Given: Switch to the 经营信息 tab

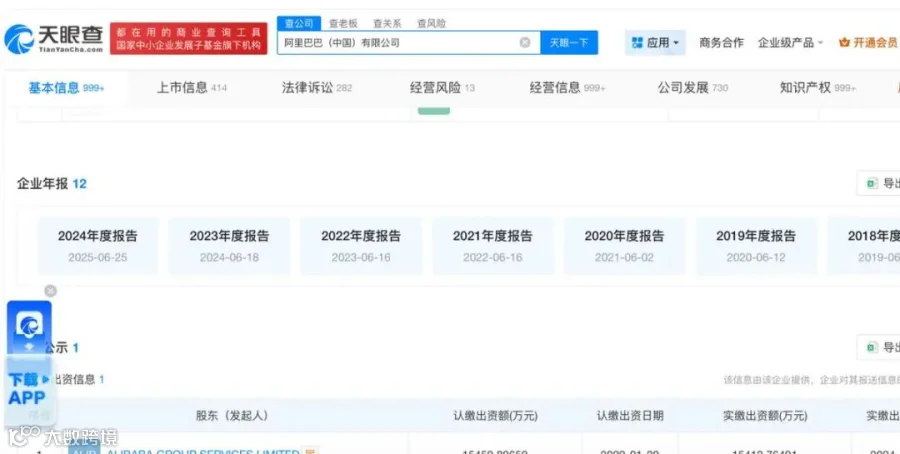Looking at the screenshot, I should [x=568, y=88].
